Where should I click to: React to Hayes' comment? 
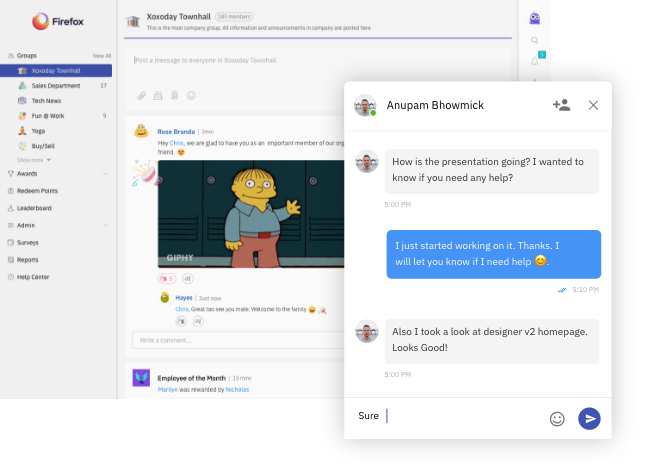coord(181,321)
